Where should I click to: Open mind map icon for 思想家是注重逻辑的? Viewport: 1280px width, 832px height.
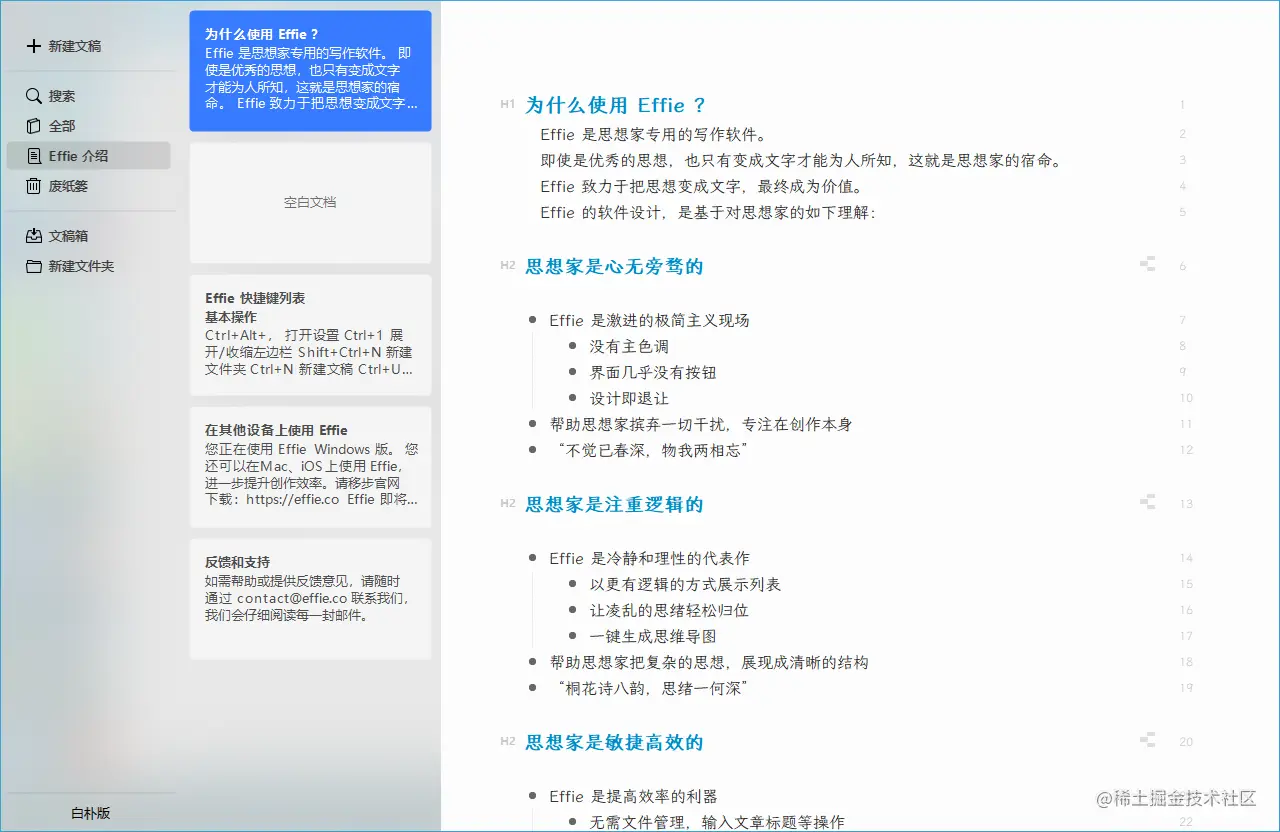(x=1147, y=503)
